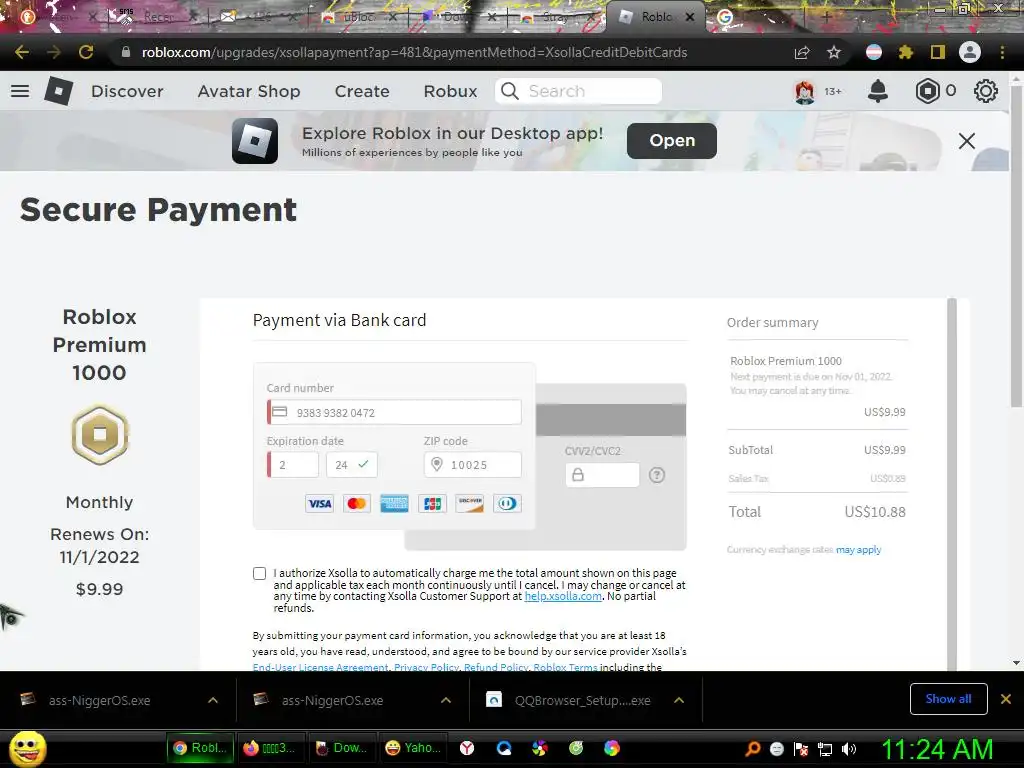Bookmark this page with the star
The width and height of the screenshot is (1024, 768).
point(834,52)
